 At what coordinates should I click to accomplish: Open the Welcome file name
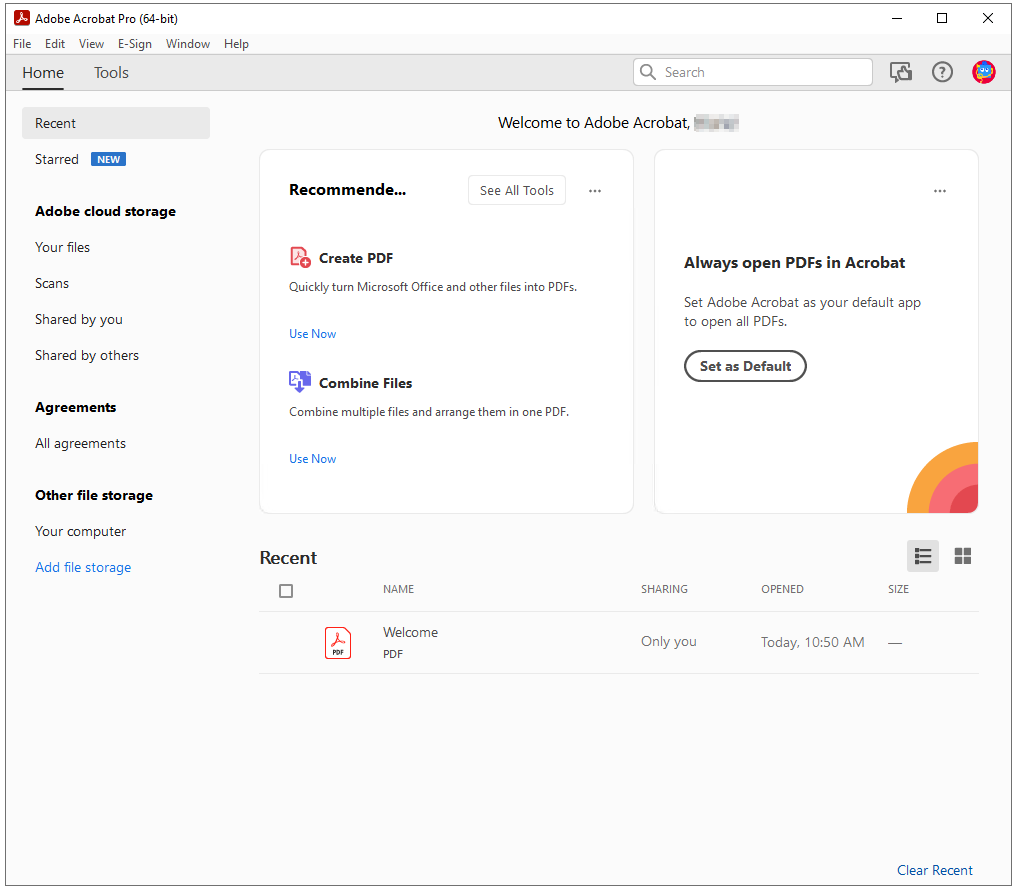pyautogui.click(x=411, y=632)
